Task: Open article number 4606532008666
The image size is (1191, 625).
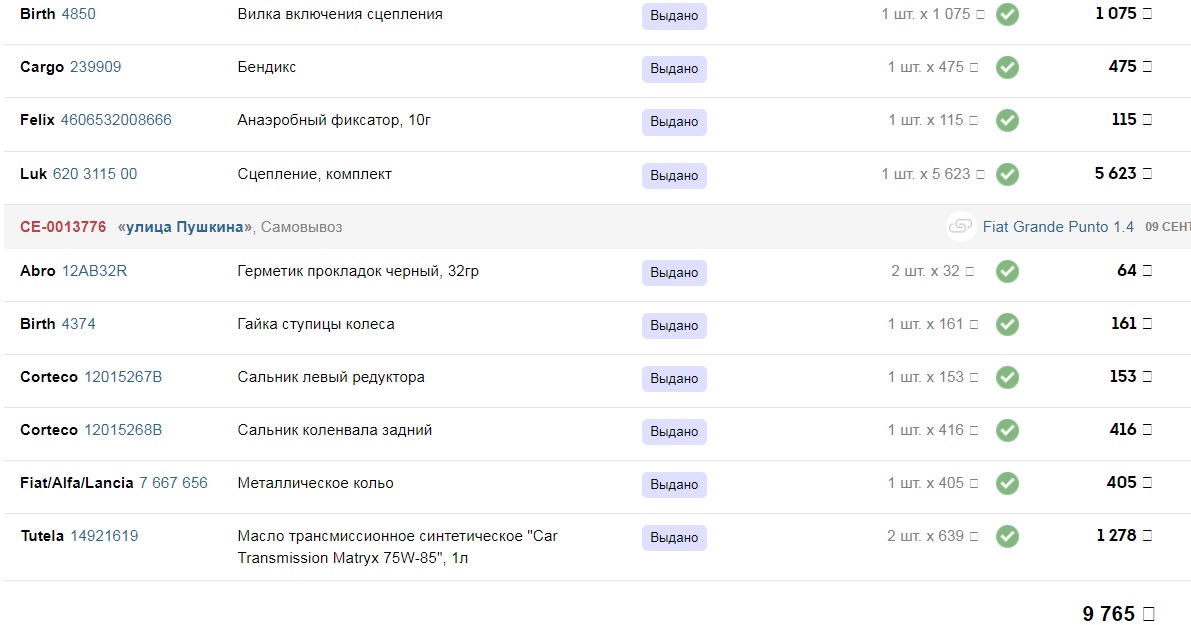Action: click(116, 120)
